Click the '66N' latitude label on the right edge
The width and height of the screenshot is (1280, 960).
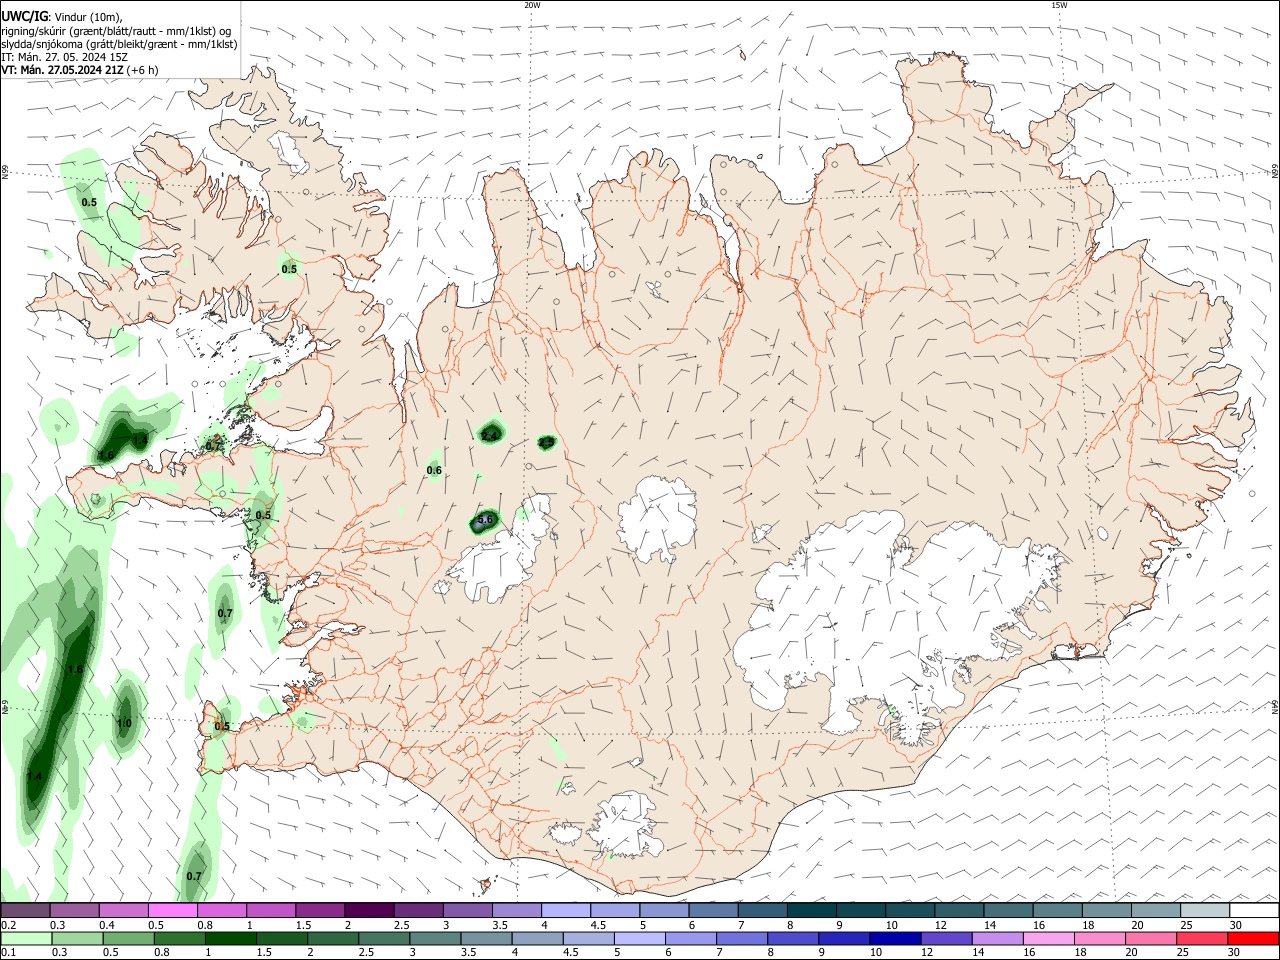point(1275,172)
